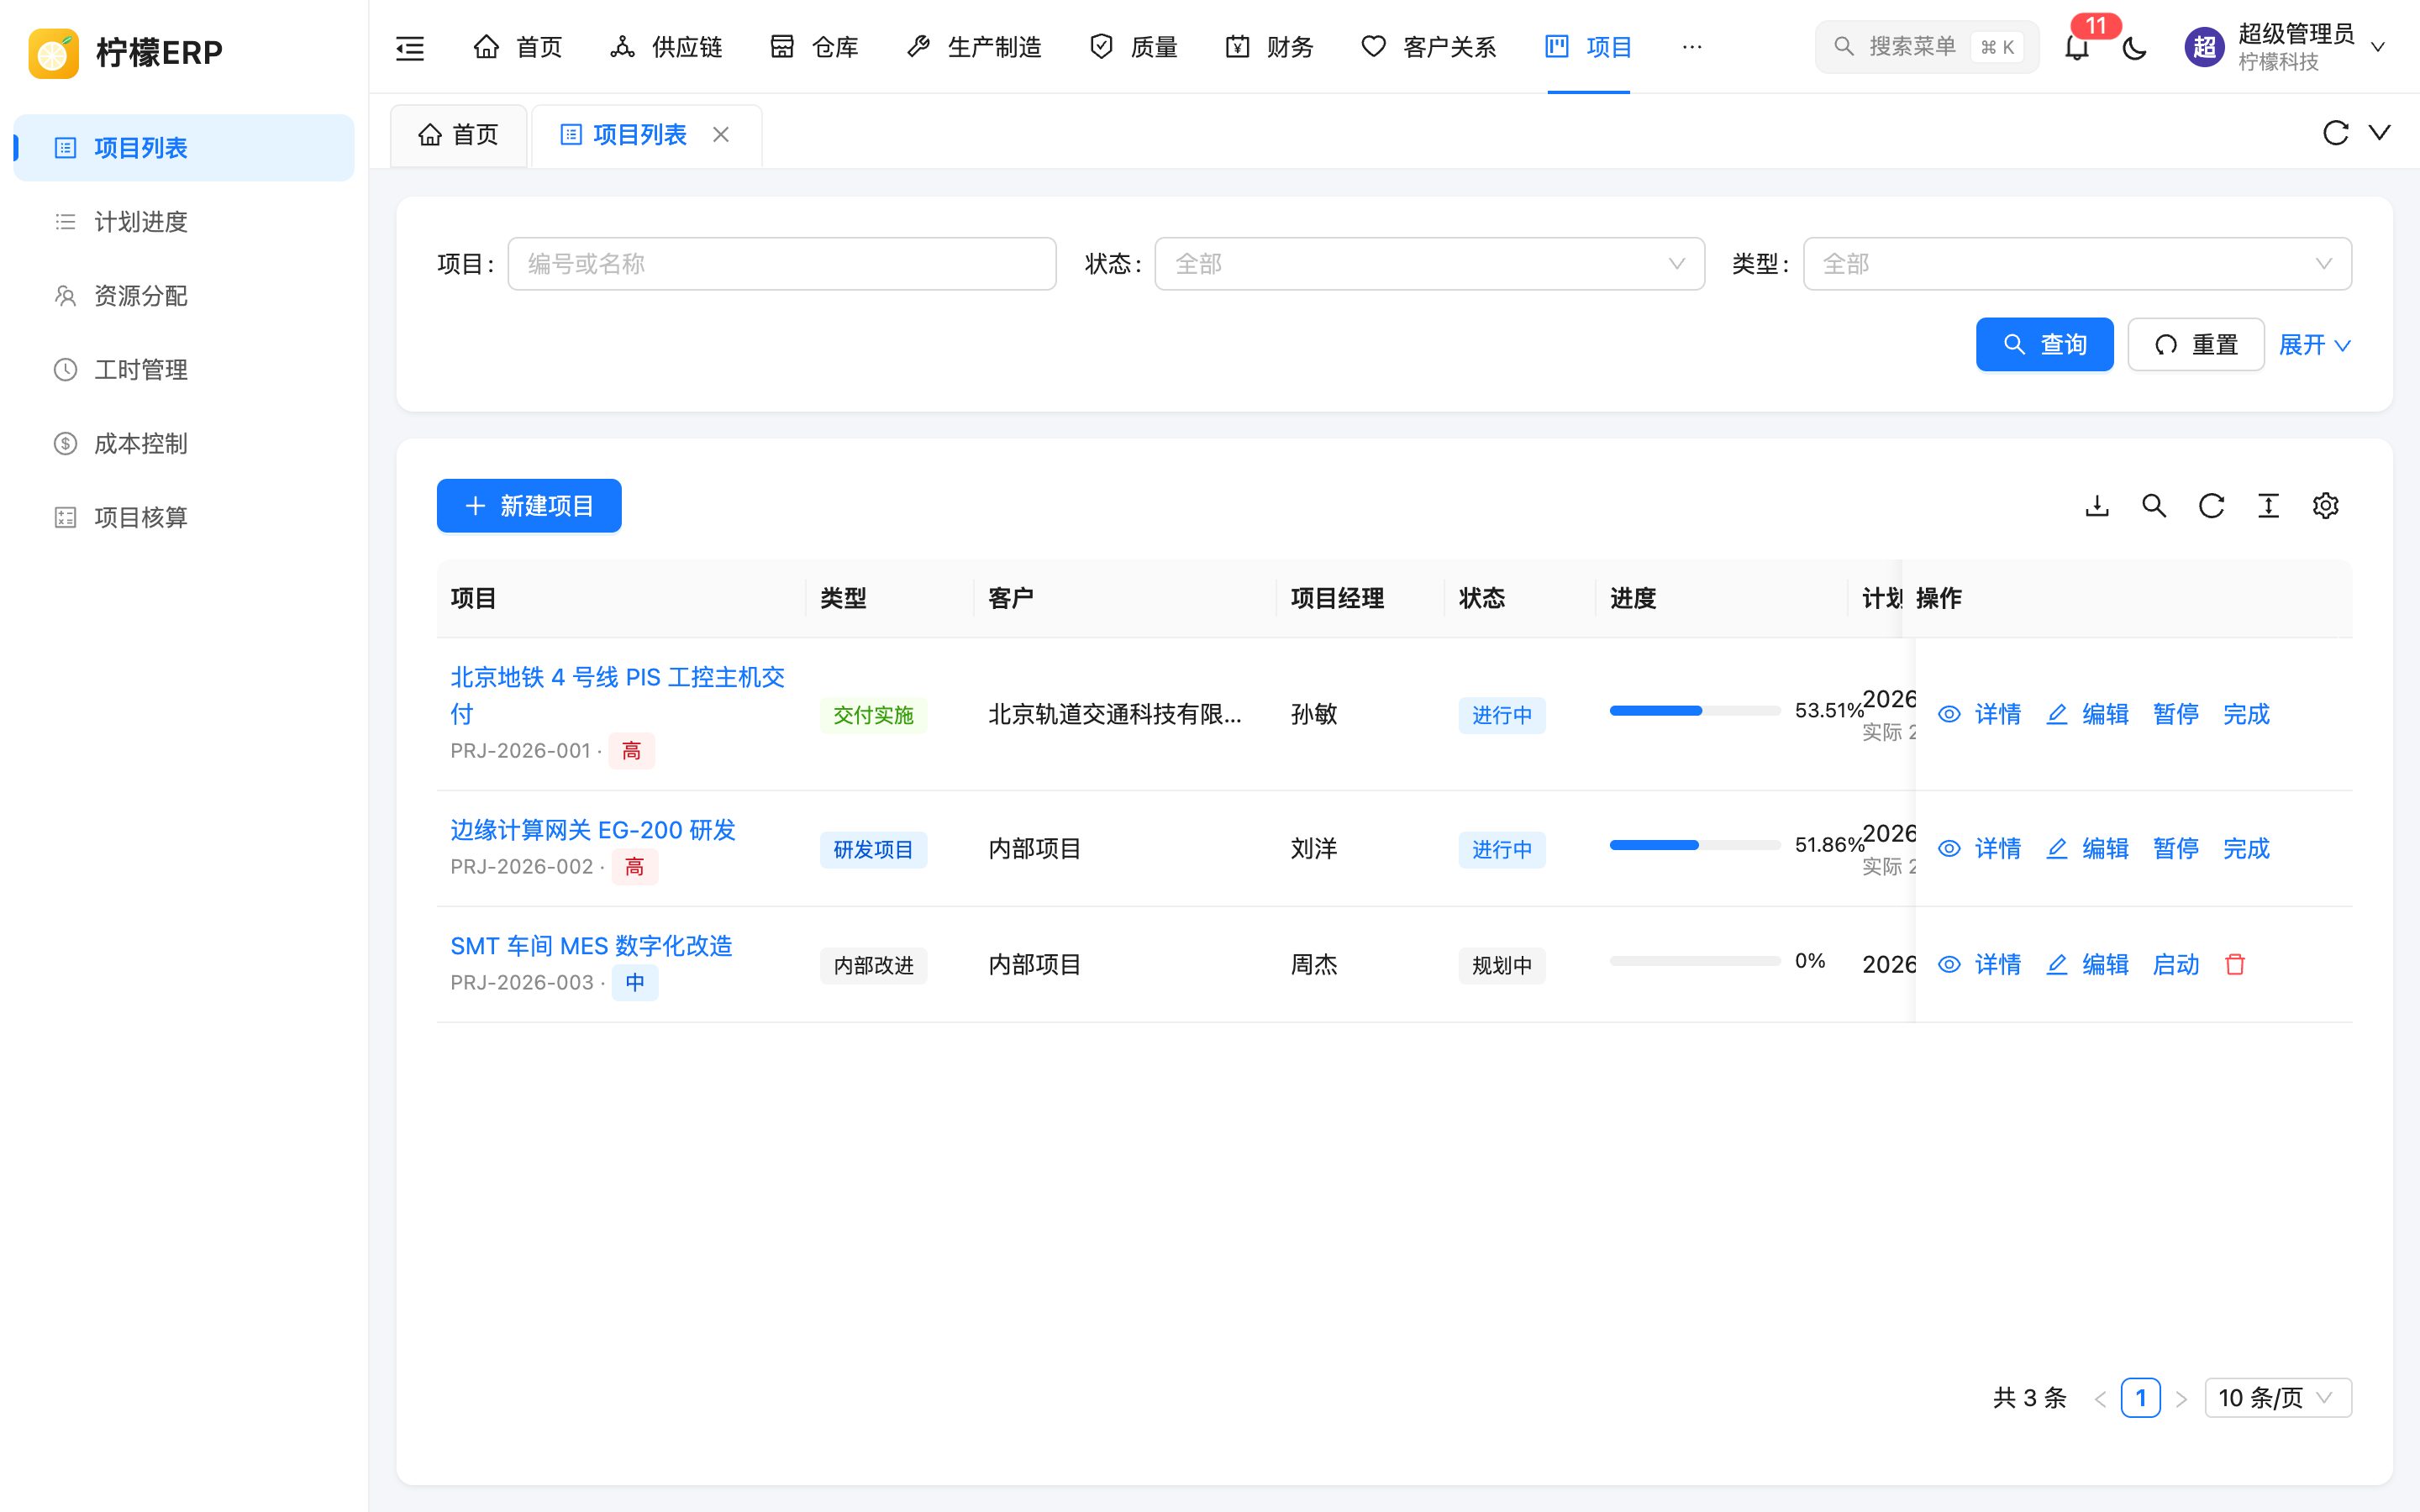The height and width of the screenshot is (1512, 2420).
Task: Open the more menus ellipsis
Action: point(1691,47)
